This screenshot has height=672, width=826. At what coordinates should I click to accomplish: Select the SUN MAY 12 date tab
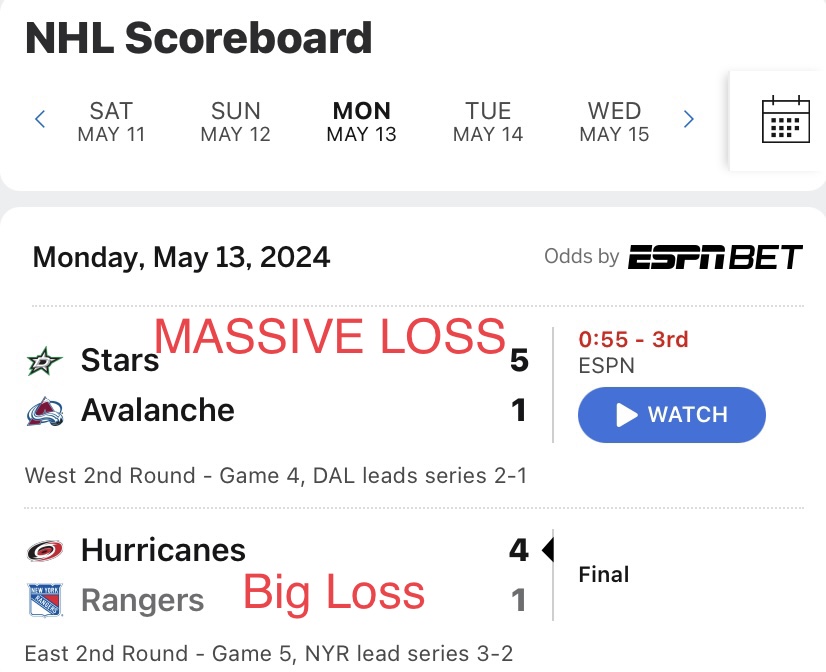click(x=235, y=122)
